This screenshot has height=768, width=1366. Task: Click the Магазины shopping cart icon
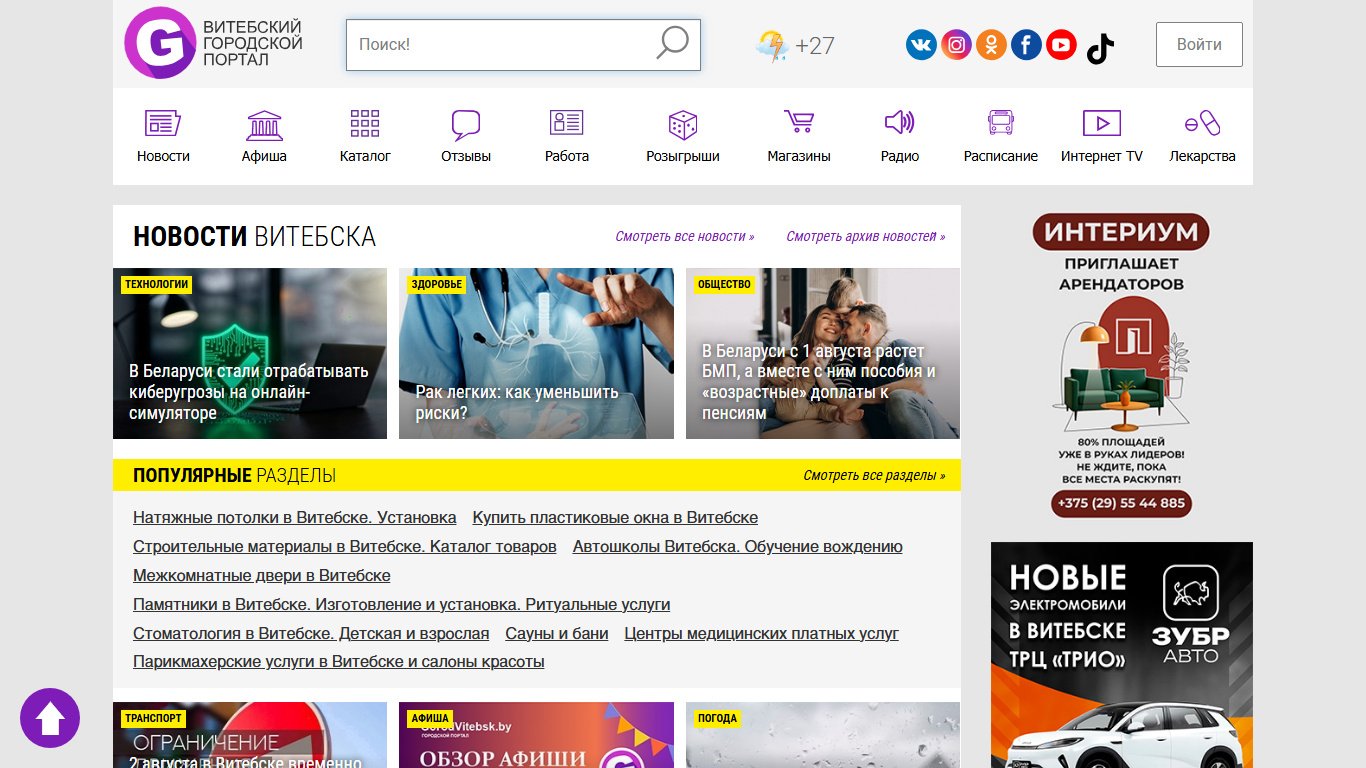coord(799,121)
